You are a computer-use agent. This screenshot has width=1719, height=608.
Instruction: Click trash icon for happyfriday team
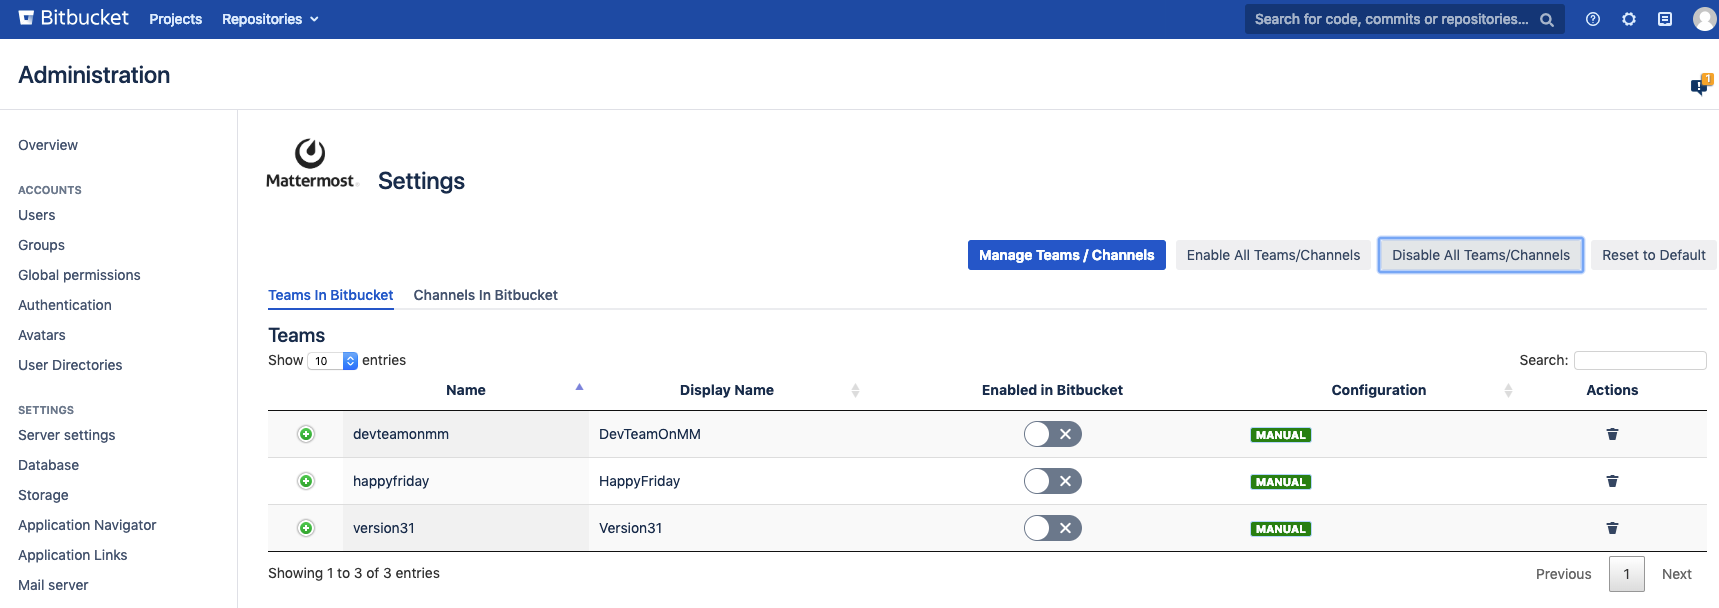click(x=1612, y=481)
